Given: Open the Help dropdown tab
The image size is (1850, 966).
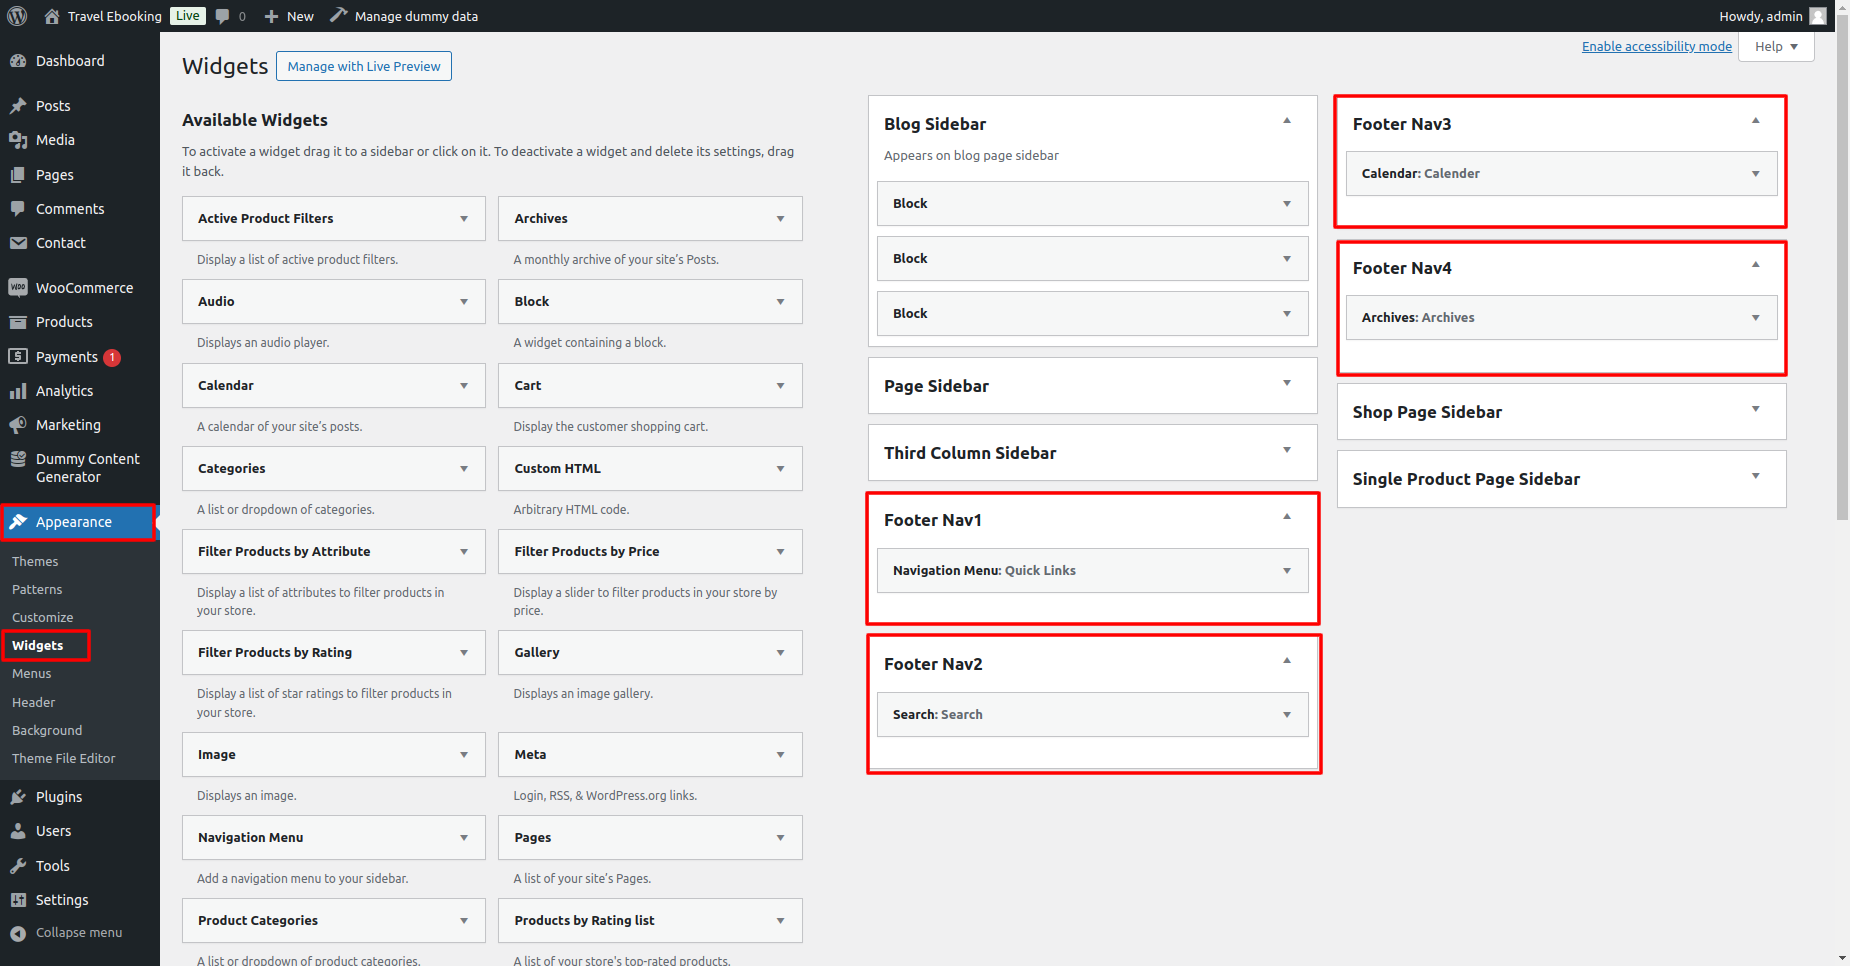Looking at the screenshot, I should point(1776,47).
